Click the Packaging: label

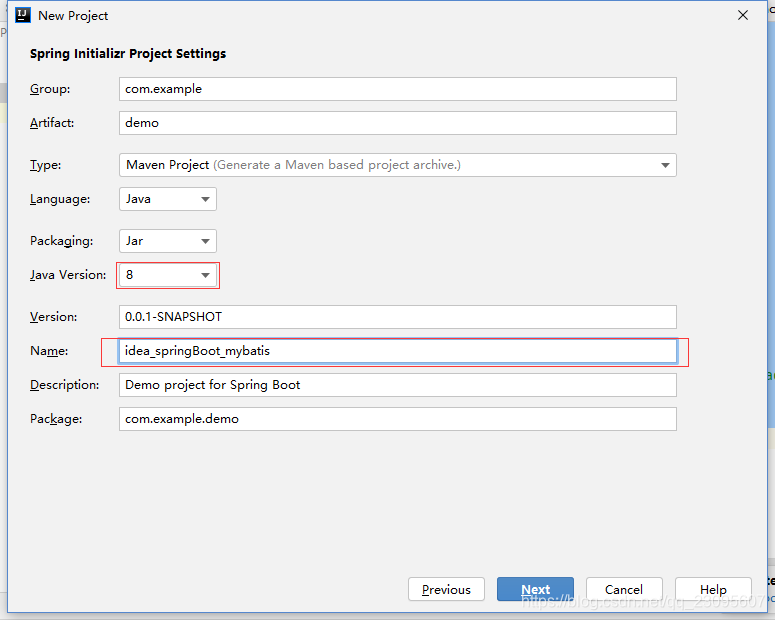61,241
